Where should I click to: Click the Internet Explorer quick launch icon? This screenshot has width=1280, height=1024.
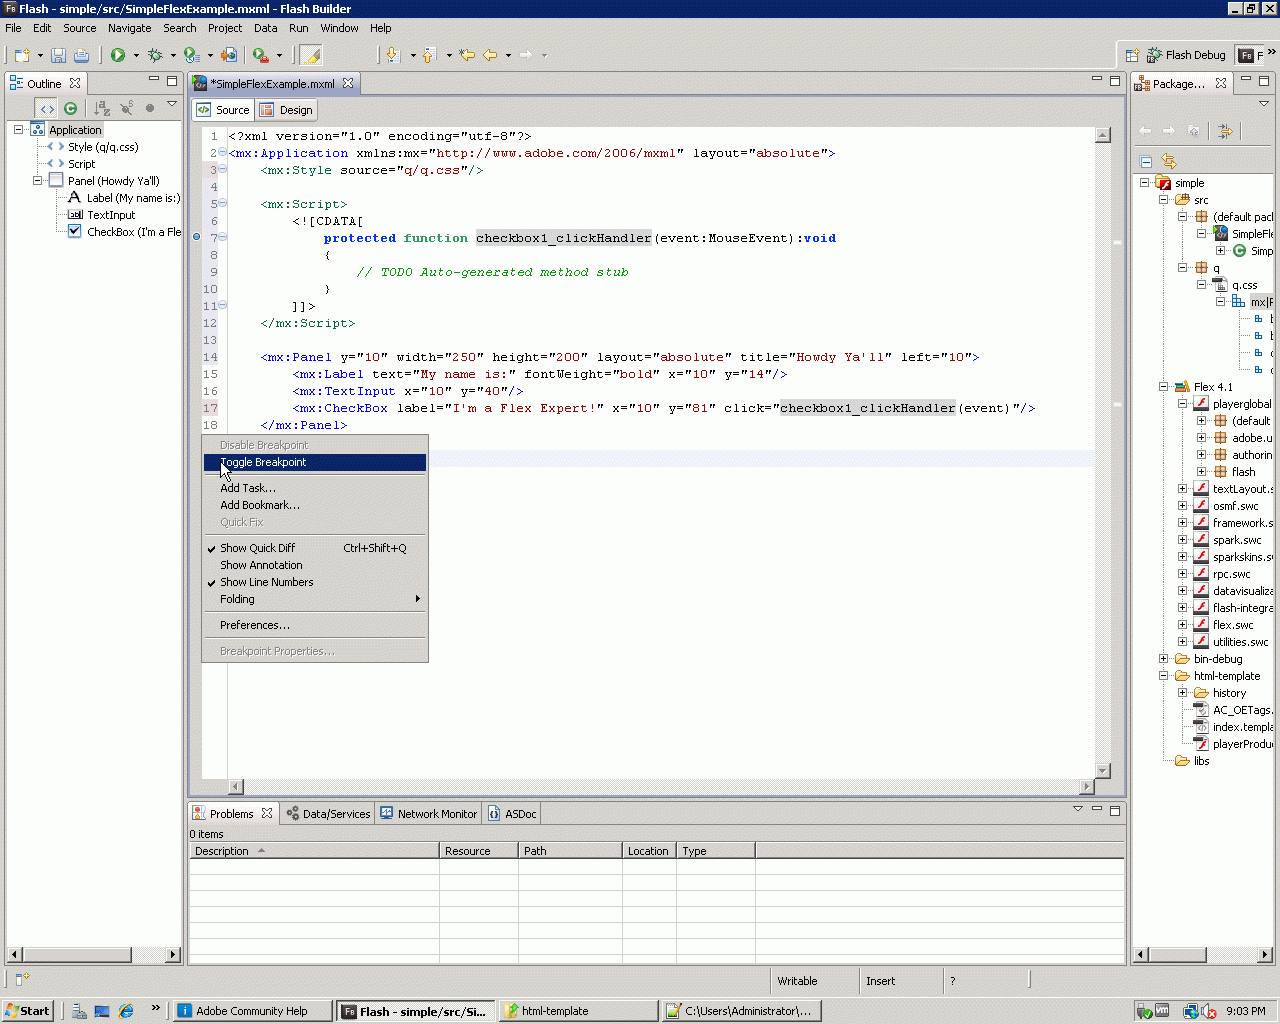(126, 1011)
